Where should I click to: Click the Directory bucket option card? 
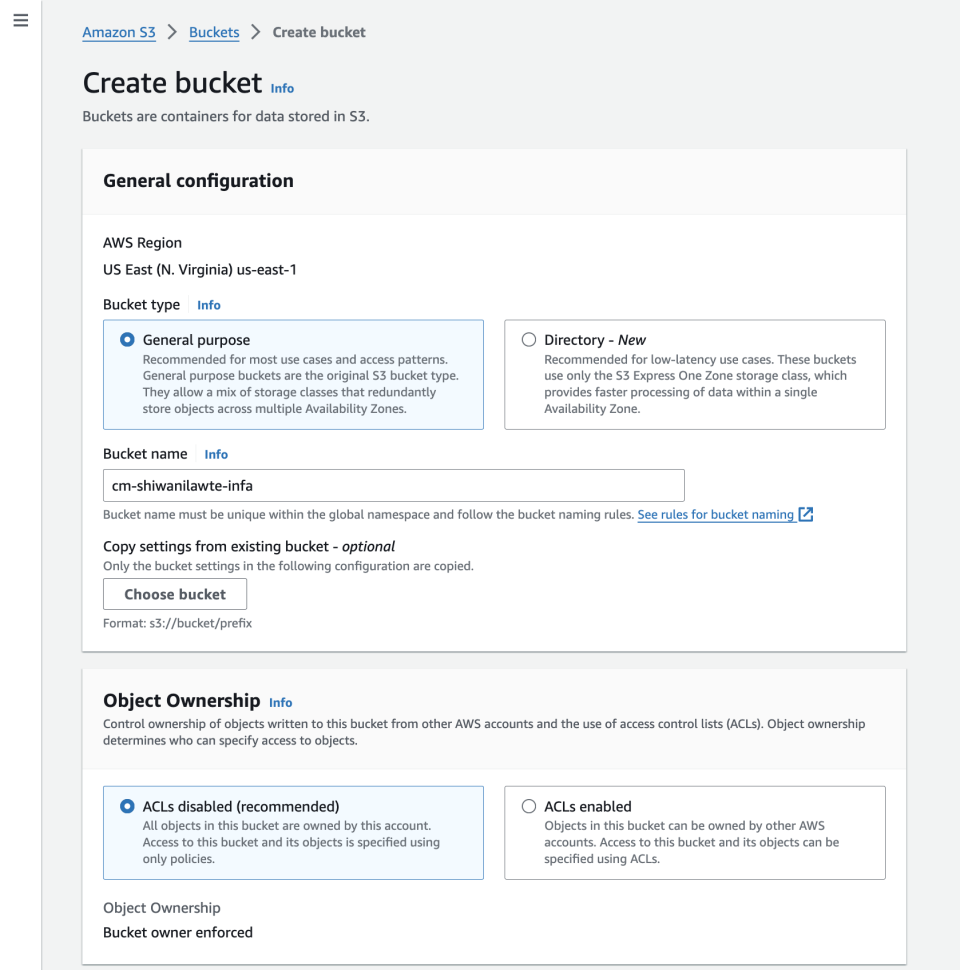point(695,375)
